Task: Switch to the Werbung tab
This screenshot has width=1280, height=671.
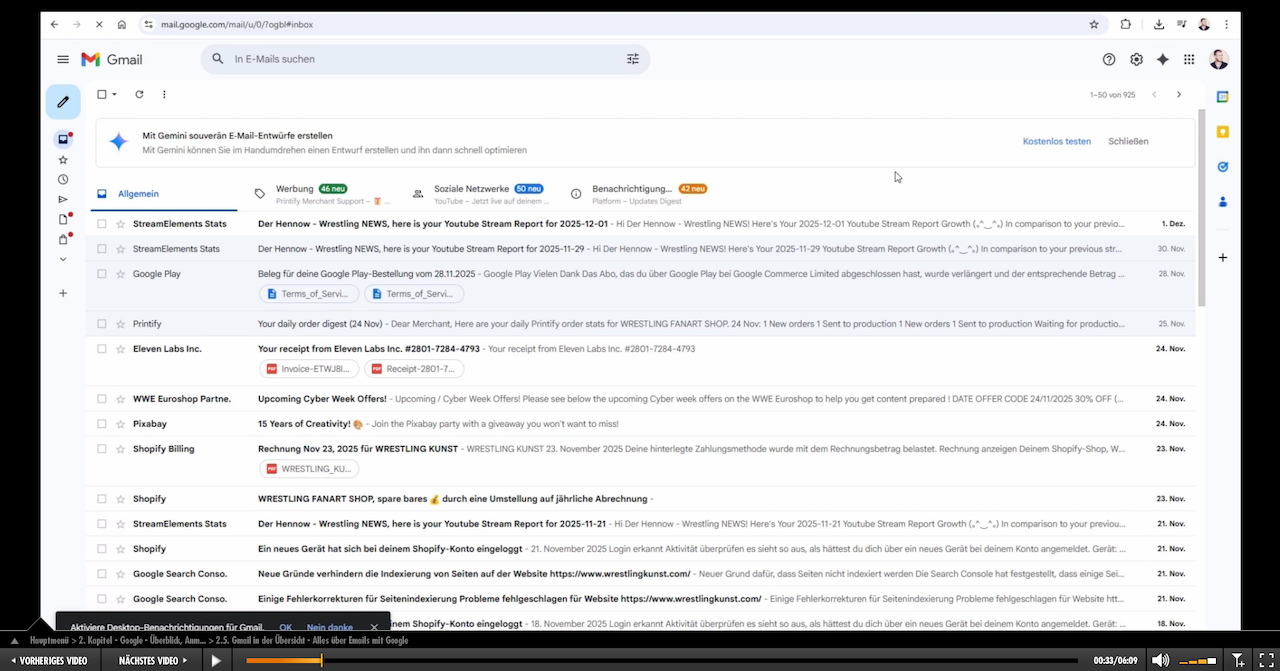Action: 295,189
